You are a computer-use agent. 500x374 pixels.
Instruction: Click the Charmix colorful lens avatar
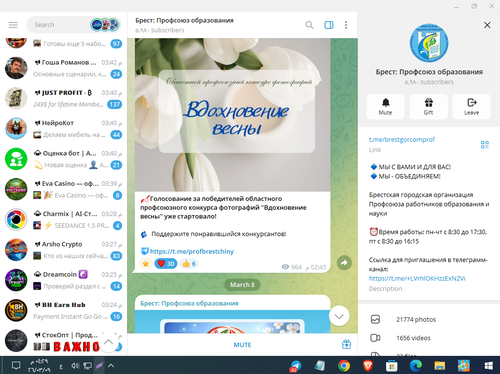16,220
